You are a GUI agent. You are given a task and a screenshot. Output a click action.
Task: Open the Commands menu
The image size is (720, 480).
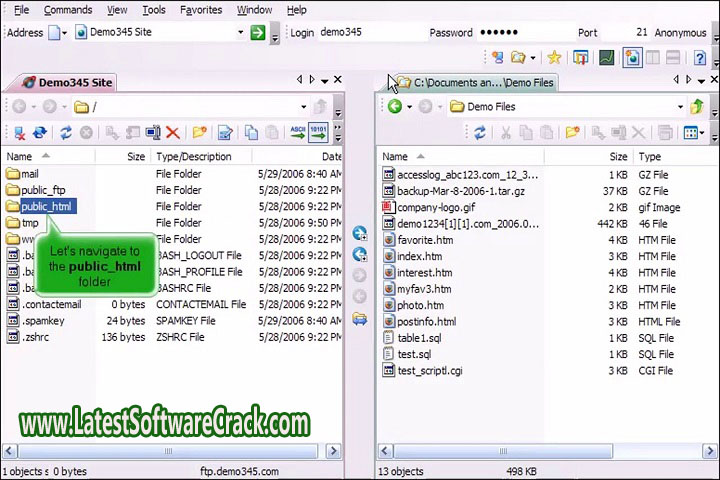(67, 10)
